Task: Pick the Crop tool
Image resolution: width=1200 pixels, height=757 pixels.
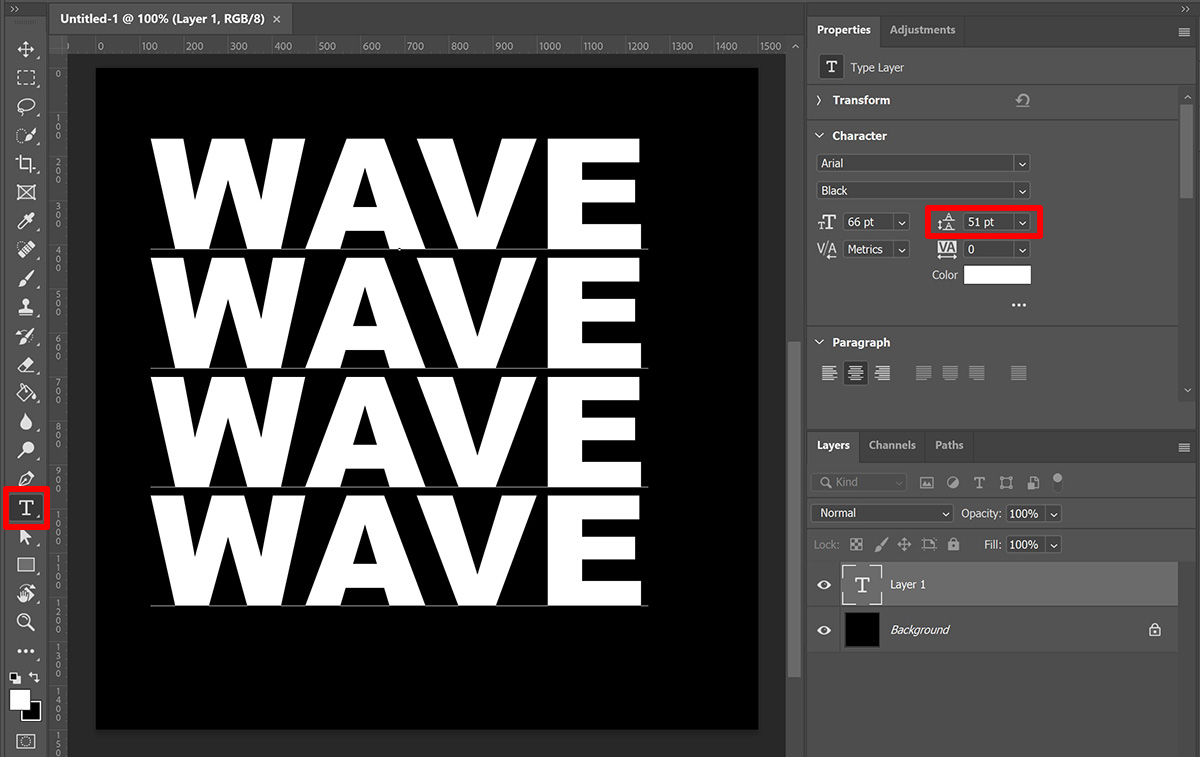Action: tap(25, 164)
